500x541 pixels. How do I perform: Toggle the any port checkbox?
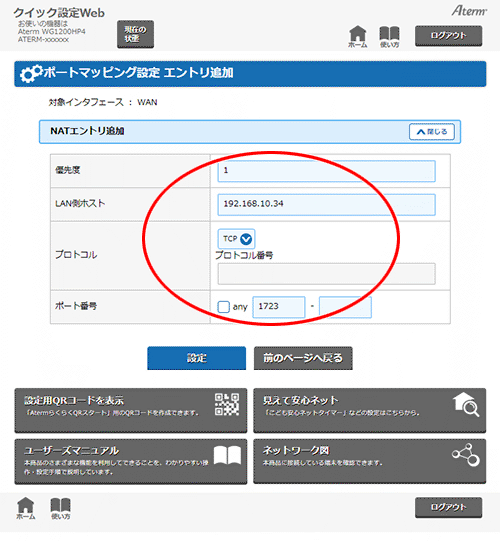click(x=223, y=307)
